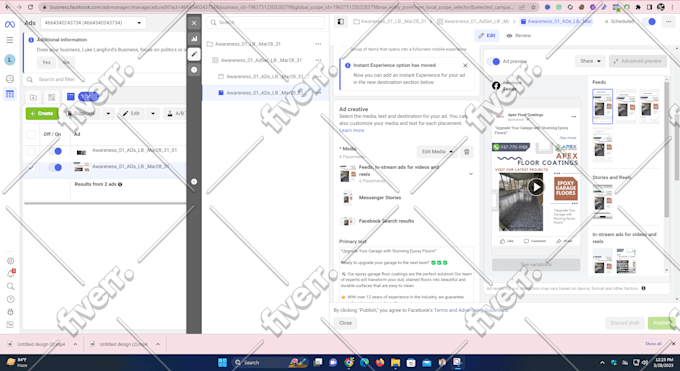The height and width of the screenshot is (371, 680).
Task: Open the top-right more options menu
Action: (668, 21)
